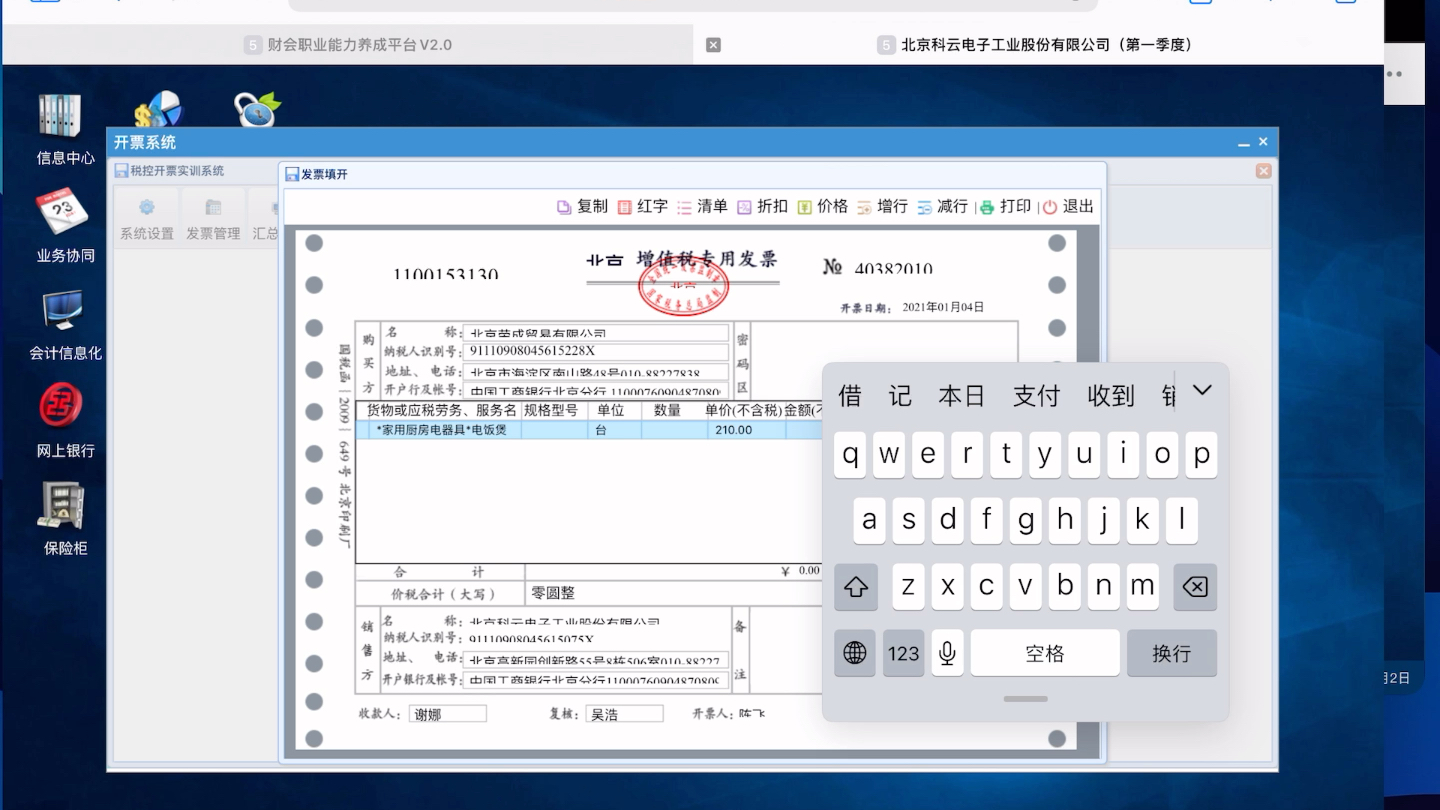Tap the keyboard shift key
The height and width of the screenshot is (810, 1440).
[856, 587]
